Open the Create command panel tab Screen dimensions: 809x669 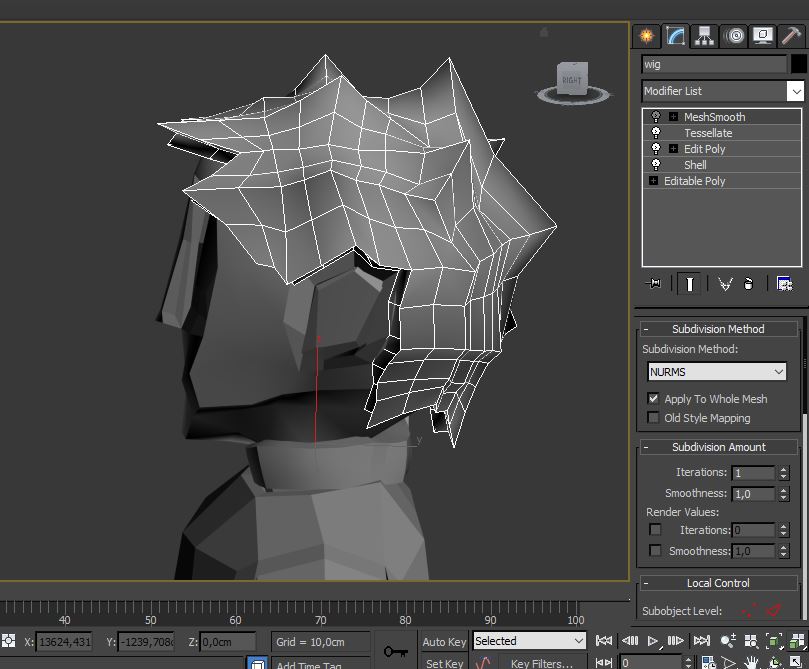tap(647, 36)
